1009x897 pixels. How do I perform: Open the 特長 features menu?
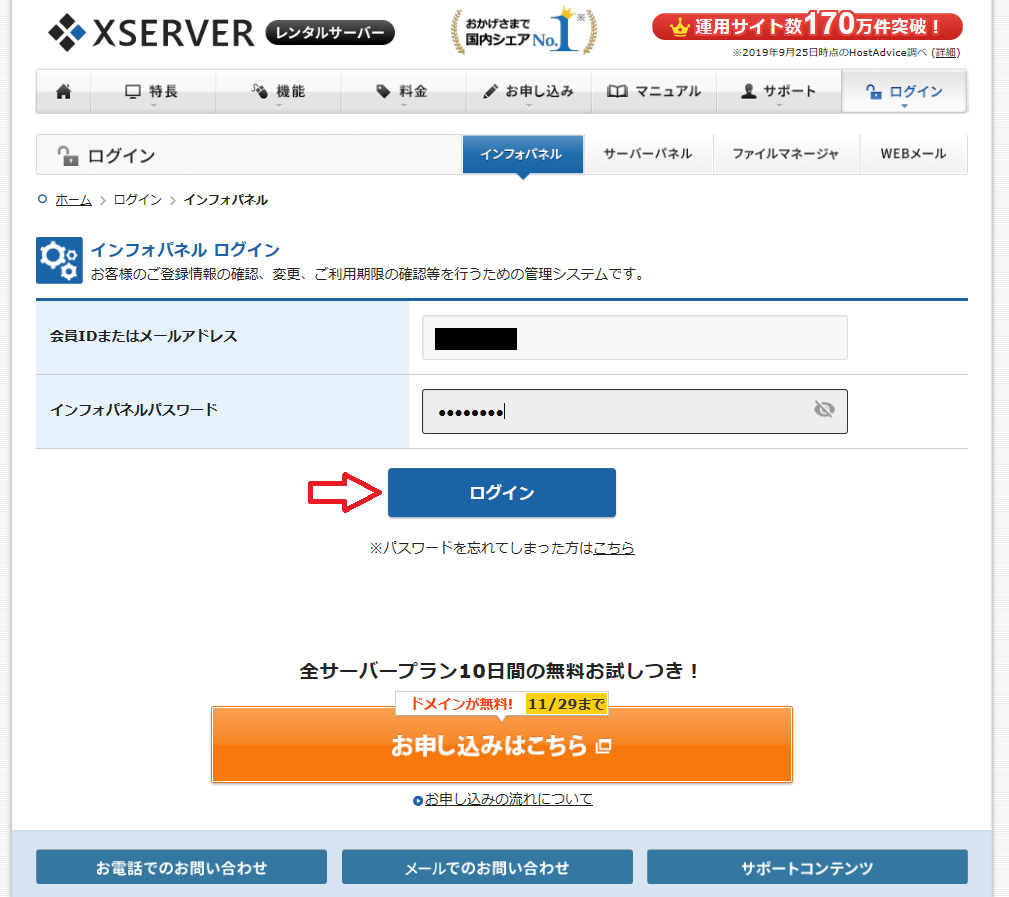point(153,91)
